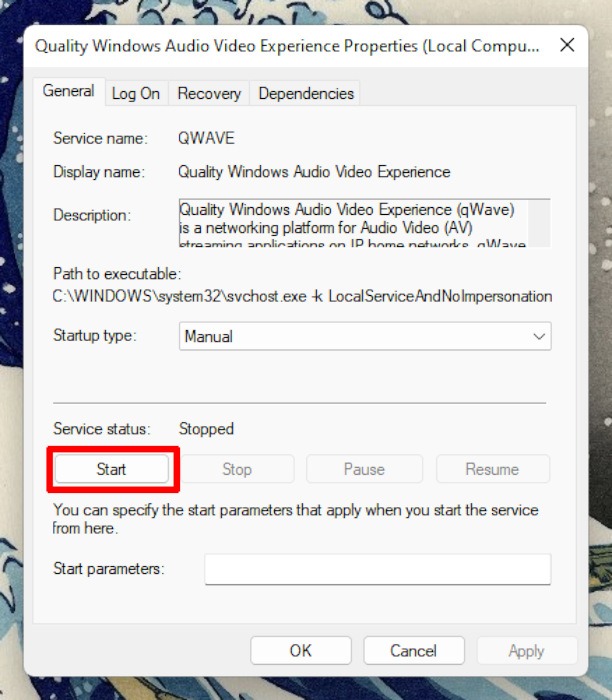The width and height of the screenshot is (612, 700).
Task: Click the Service status label
Action: coord(102,429)
